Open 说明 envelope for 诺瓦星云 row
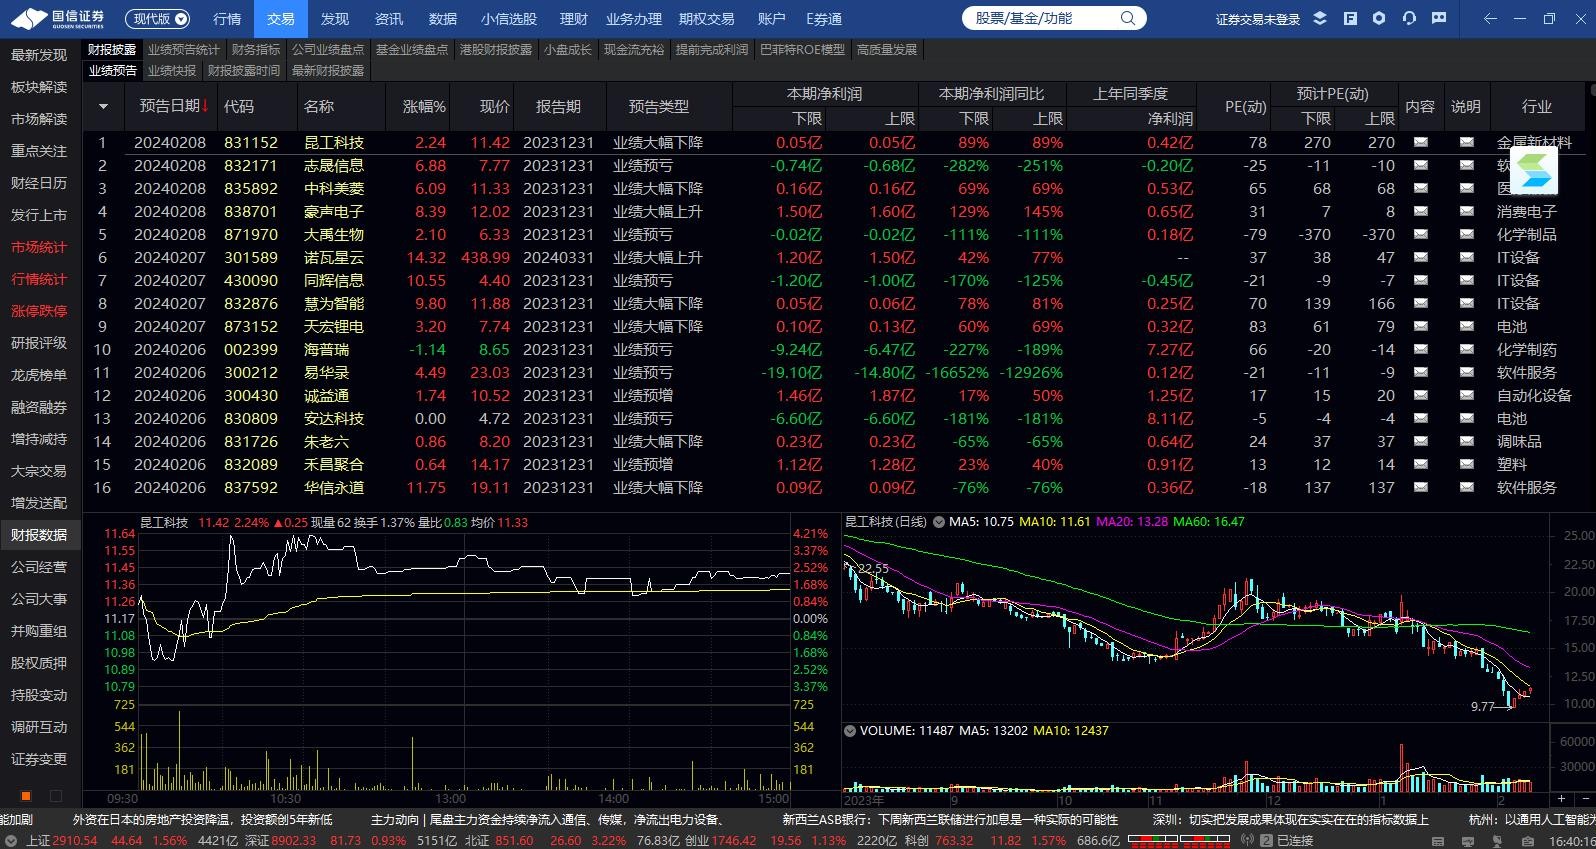 coord(1466,257)
